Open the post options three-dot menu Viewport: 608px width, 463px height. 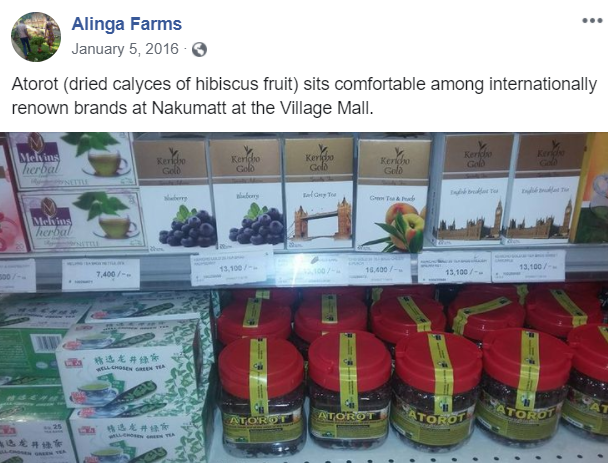(x=592, y=21)
